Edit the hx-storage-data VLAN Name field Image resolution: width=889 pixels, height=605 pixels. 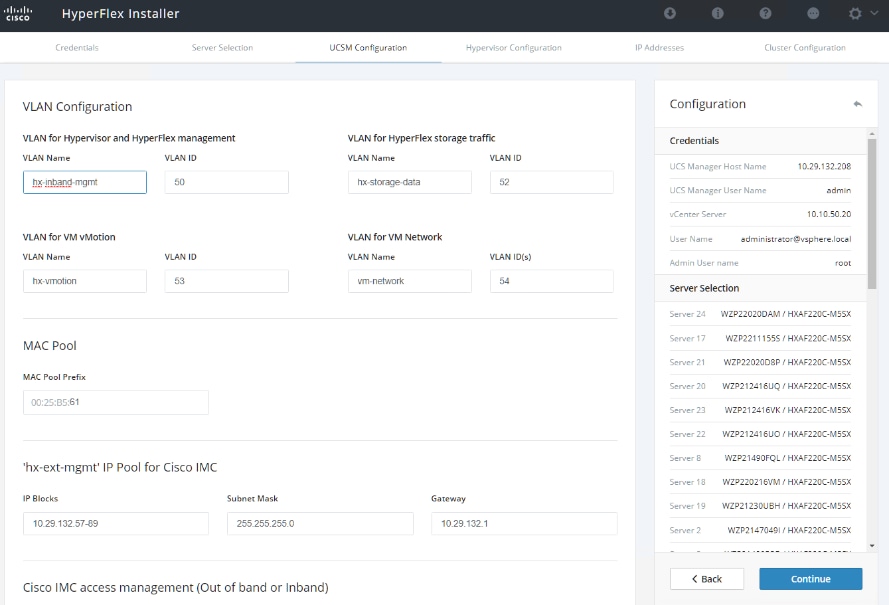tap(409, 182)
